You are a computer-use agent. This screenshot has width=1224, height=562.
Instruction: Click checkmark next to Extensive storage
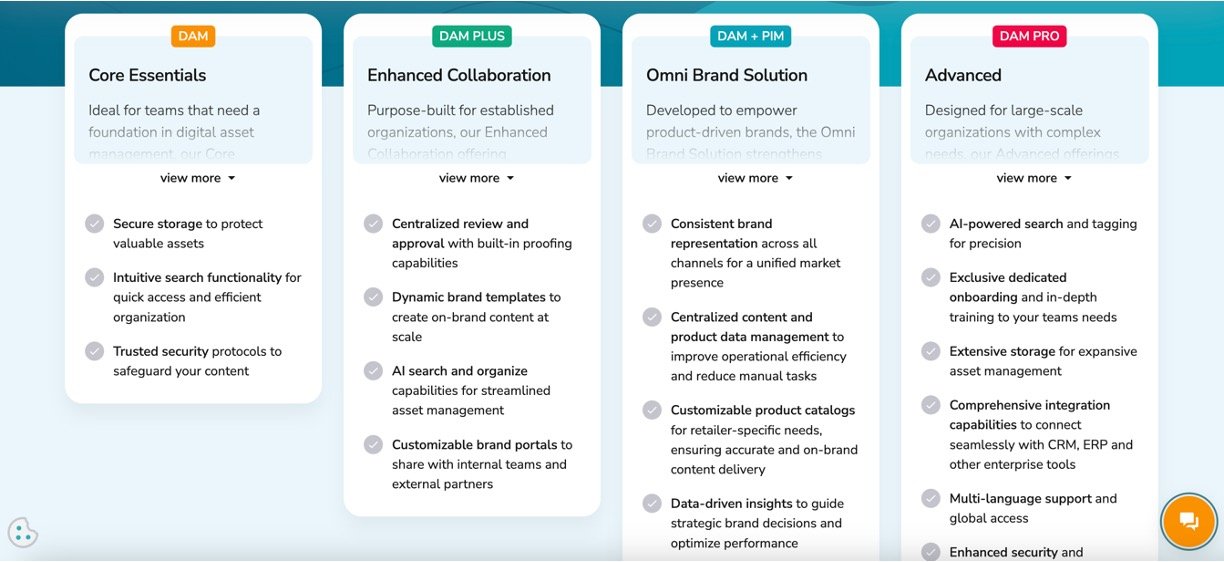point(931,351)
